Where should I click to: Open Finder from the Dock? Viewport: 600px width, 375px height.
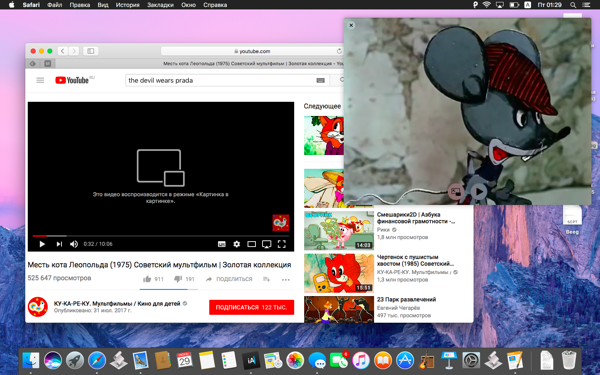coord(31,360)
